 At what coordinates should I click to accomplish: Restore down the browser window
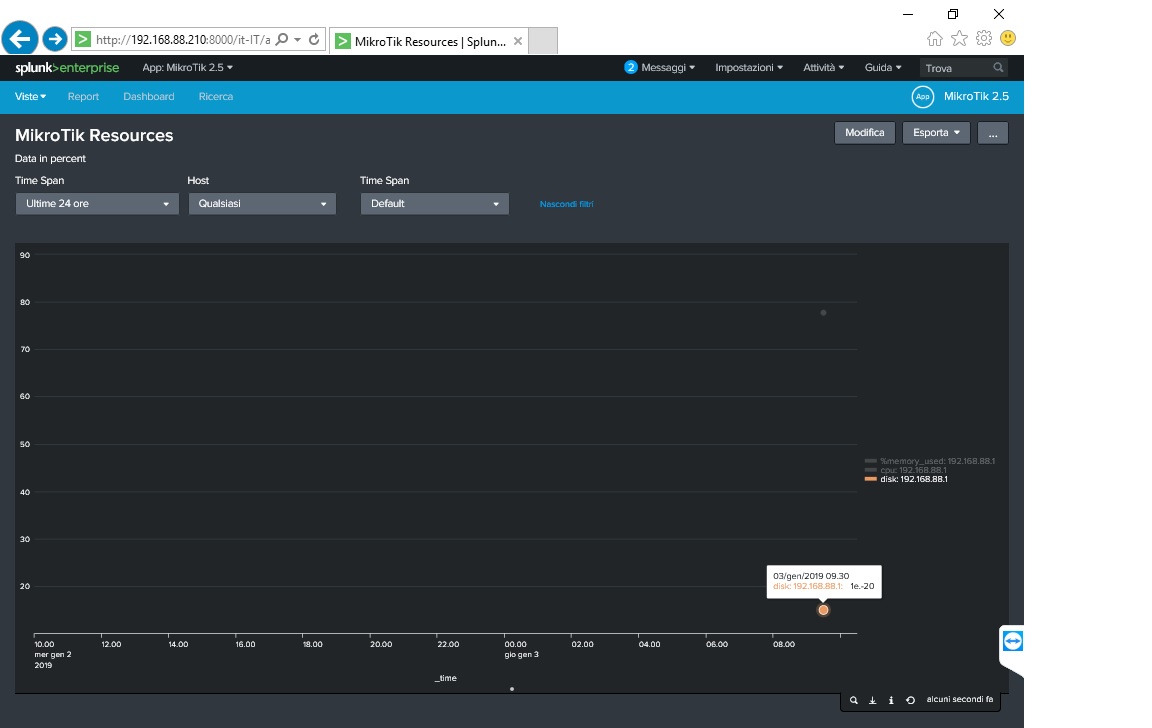pyautogui.click(x=953, y=14)
